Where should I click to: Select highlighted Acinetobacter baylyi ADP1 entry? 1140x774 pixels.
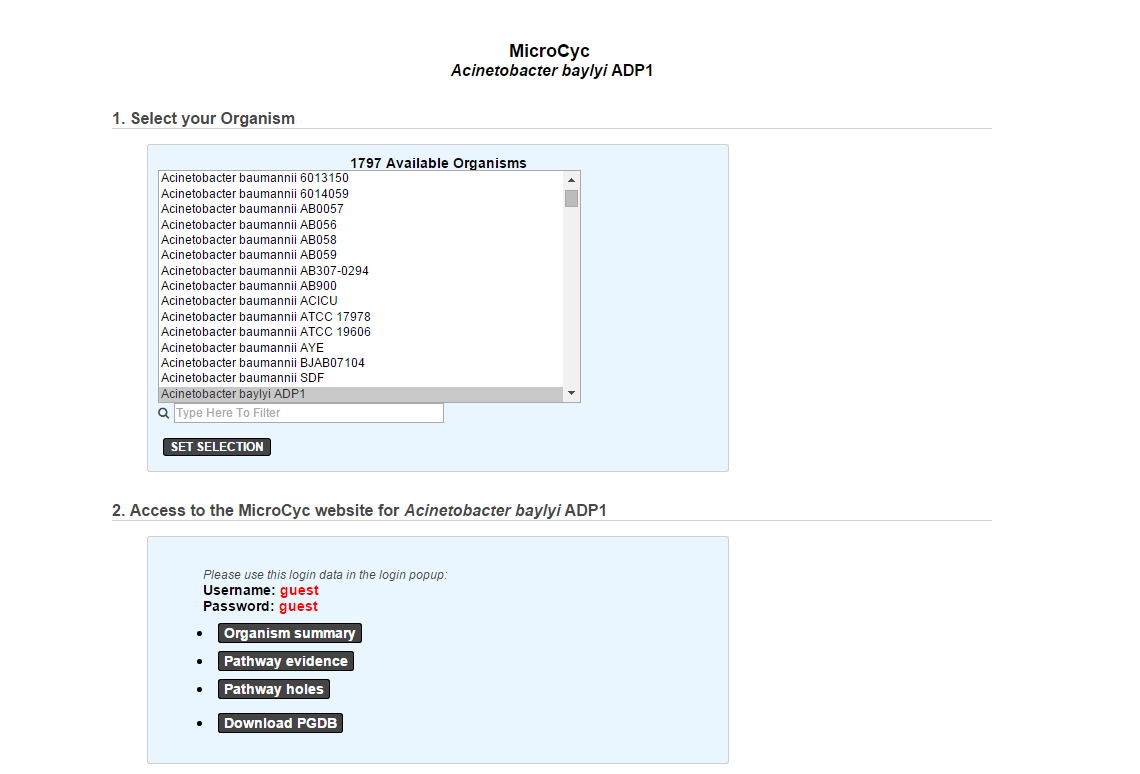coord(361,394)
